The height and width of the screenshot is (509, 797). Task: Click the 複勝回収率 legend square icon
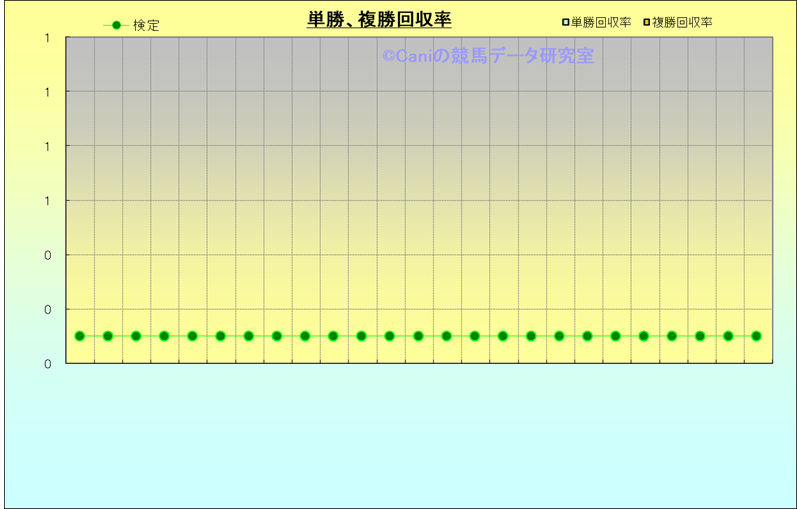[647, 22]
